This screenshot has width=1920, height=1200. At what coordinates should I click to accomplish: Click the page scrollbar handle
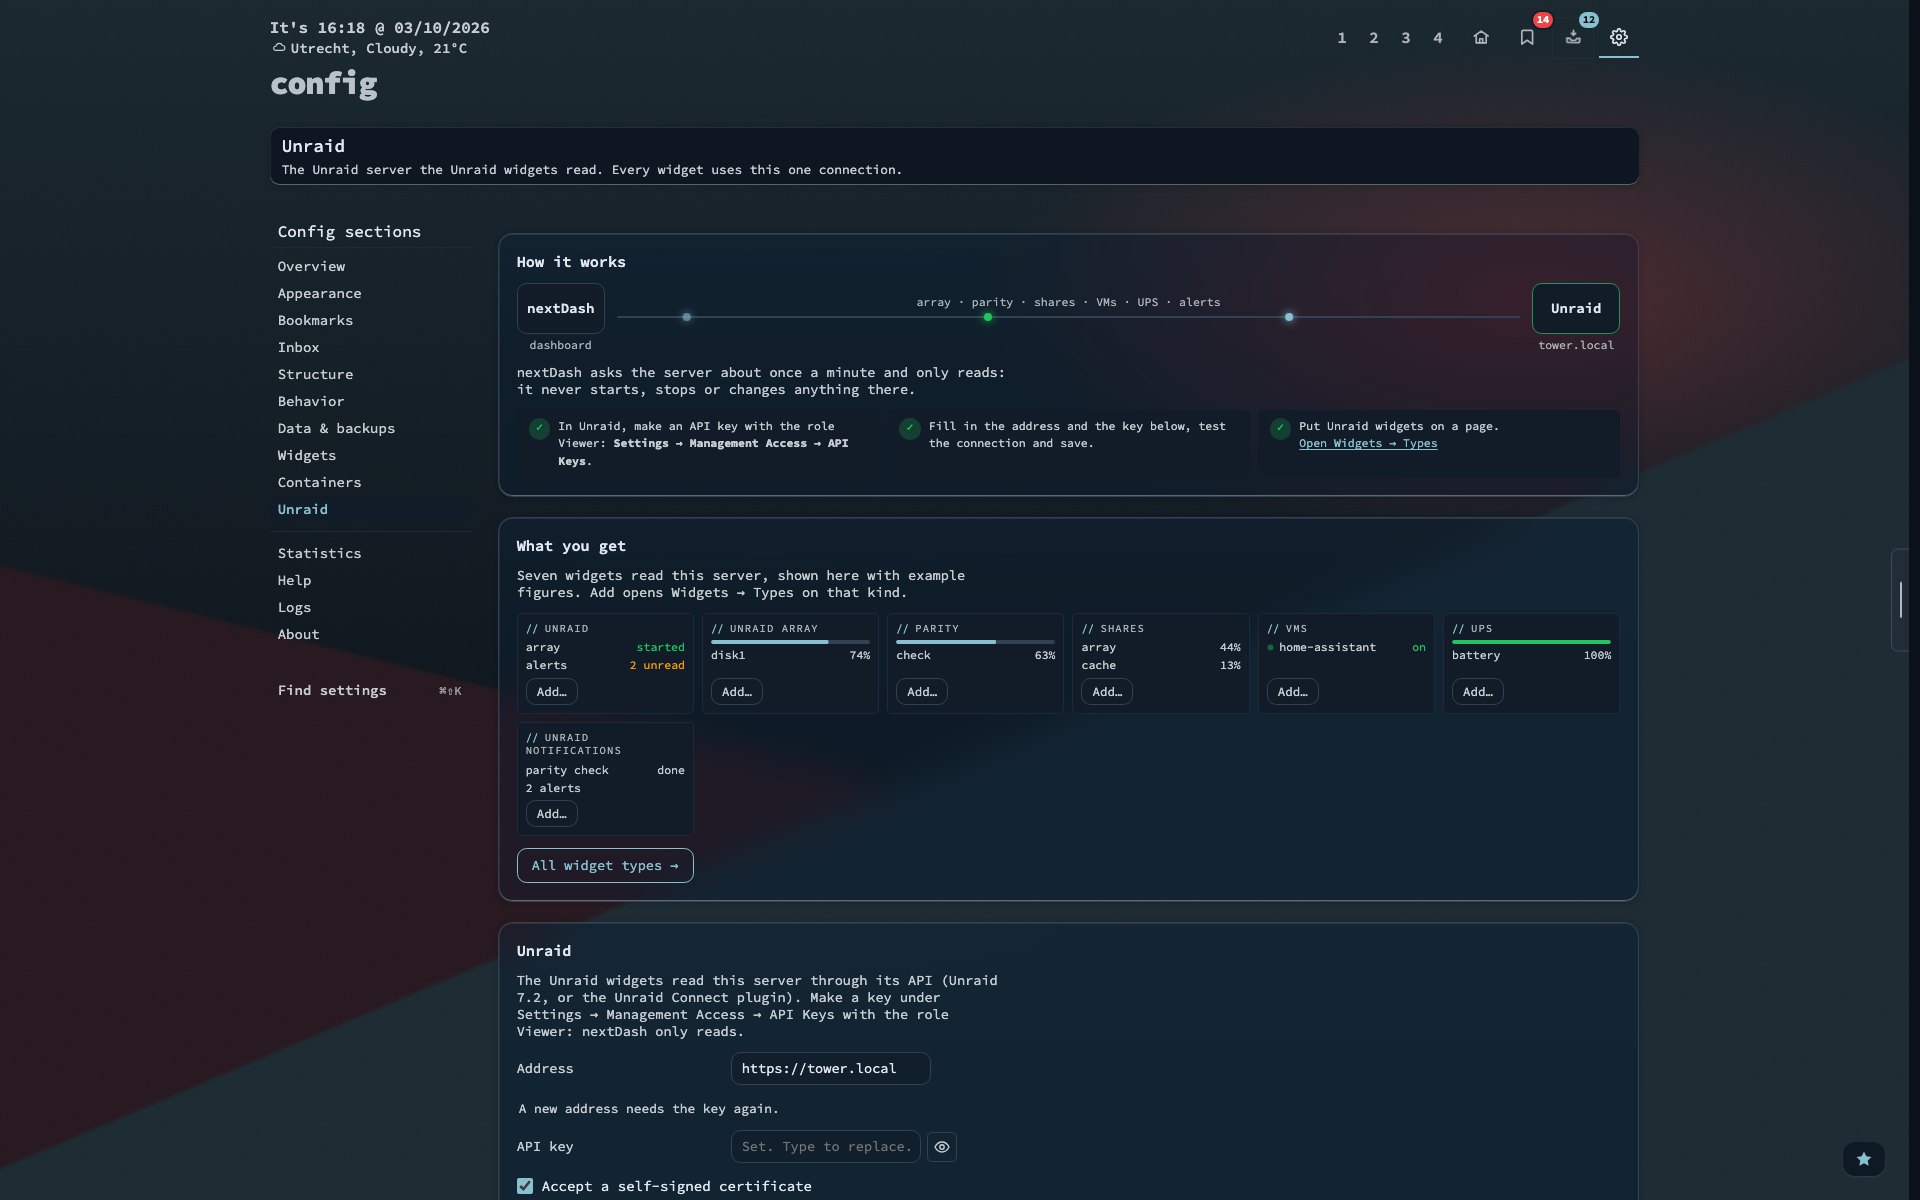pos(1901,600)
